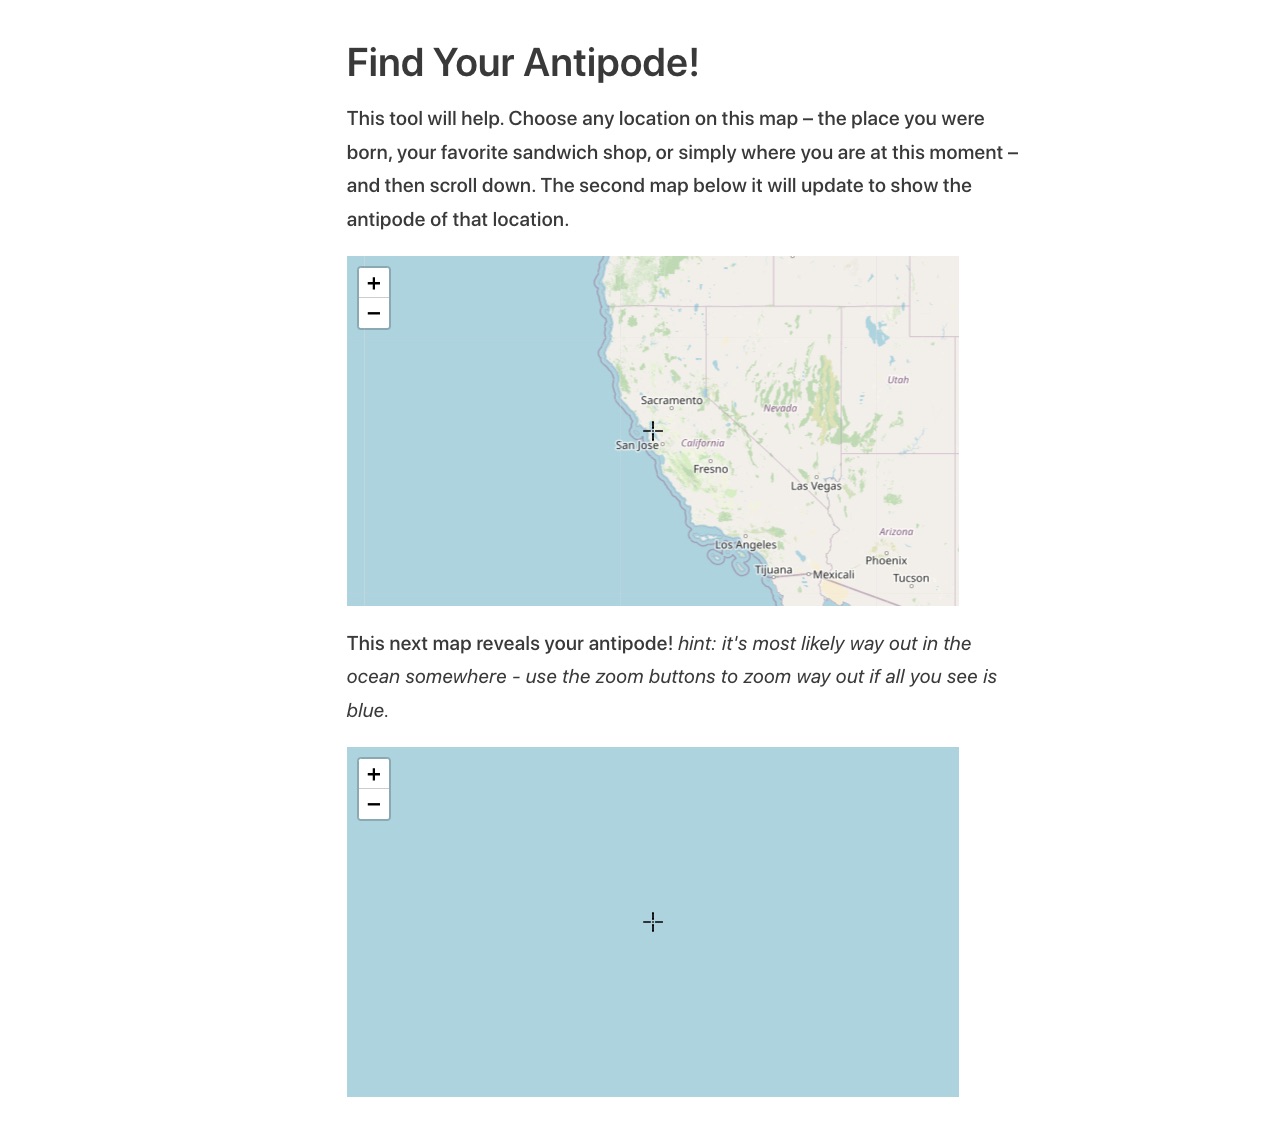Click the California state label on the map
Screen dimensions: 1282x1128
tap(703, 443)
